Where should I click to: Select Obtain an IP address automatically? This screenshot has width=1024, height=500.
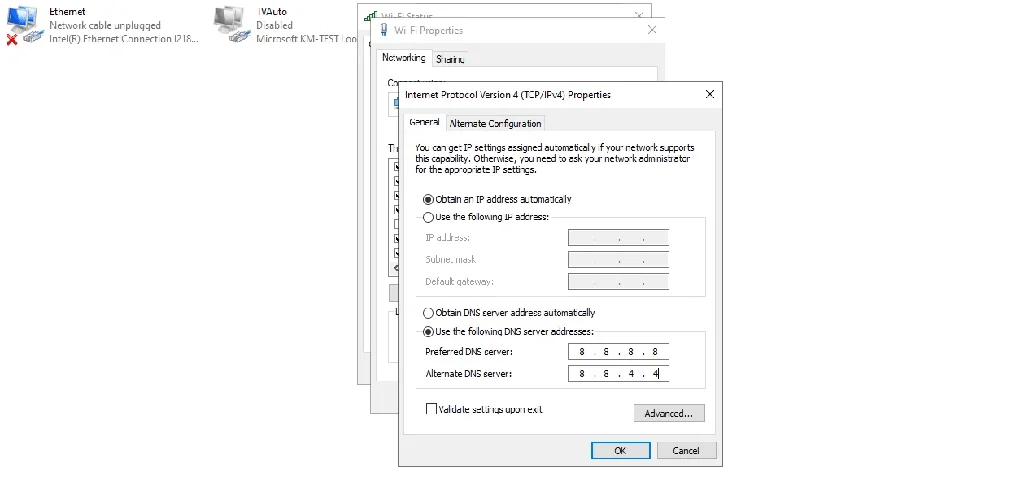pyautogui.click(x=428, y=200)
